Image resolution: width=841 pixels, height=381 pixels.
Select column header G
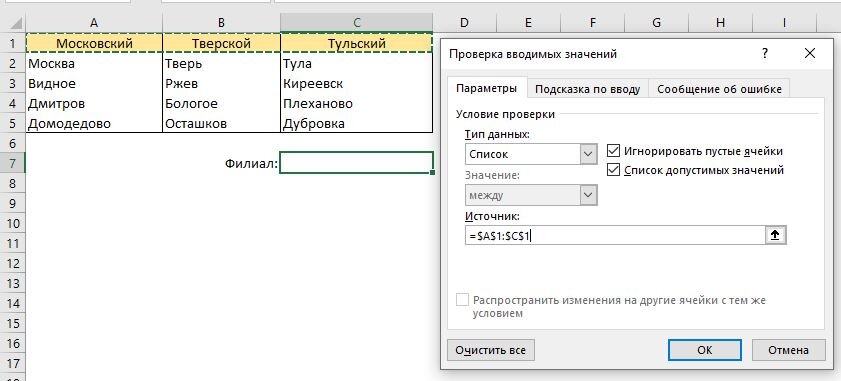(656, 23)
